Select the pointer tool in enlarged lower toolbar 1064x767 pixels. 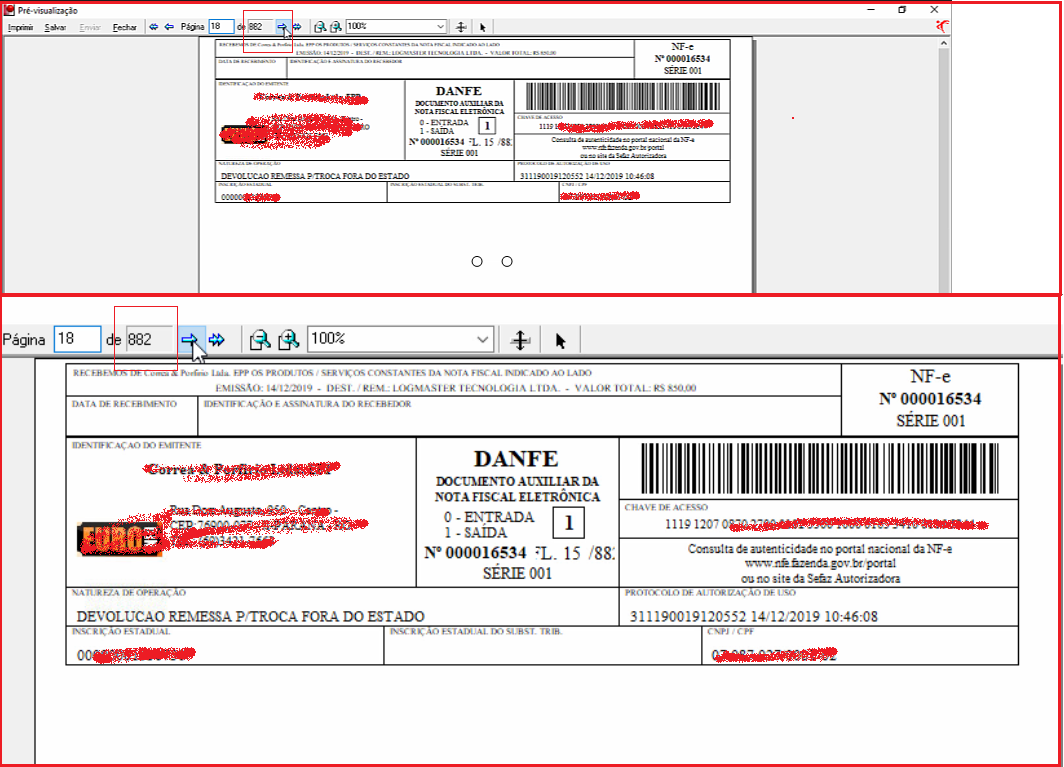coord(560,340)
